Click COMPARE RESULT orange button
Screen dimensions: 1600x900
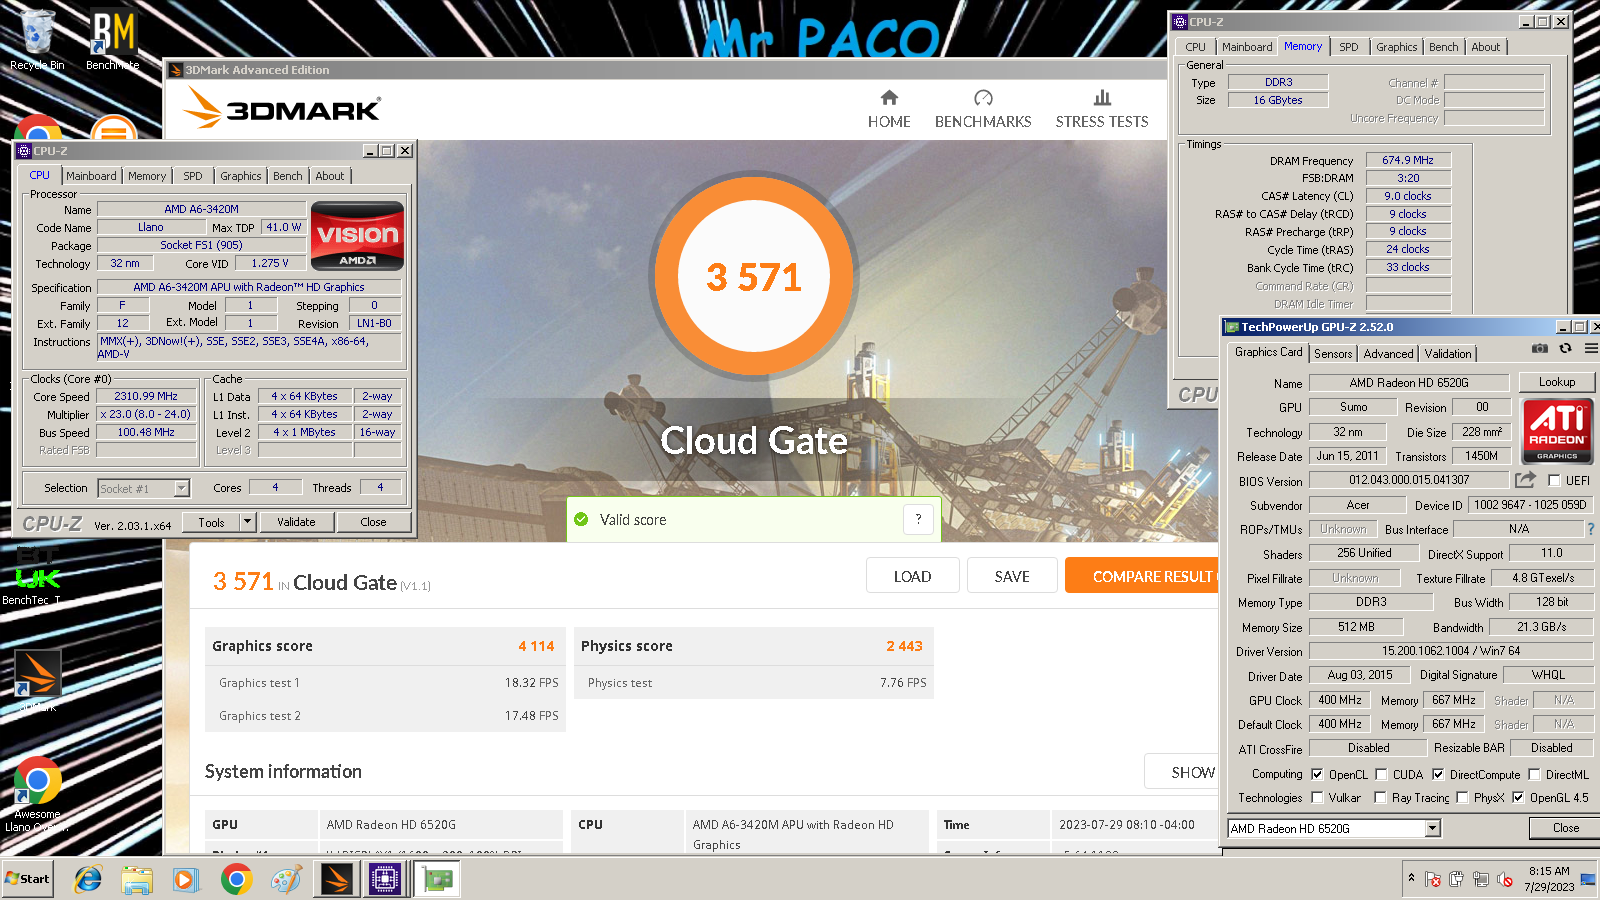point(1142,576)
